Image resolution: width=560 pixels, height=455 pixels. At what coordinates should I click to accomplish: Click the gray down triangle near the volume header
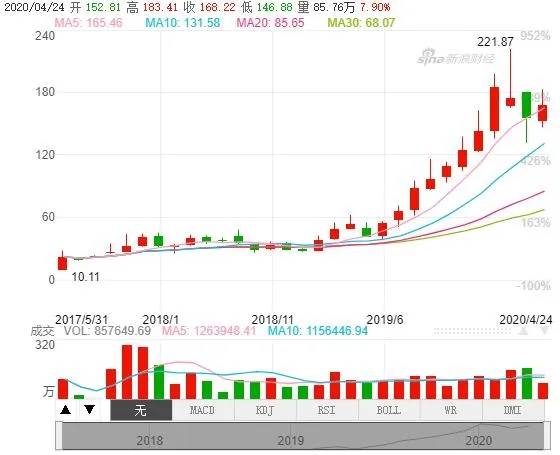(x=544, y=331)
